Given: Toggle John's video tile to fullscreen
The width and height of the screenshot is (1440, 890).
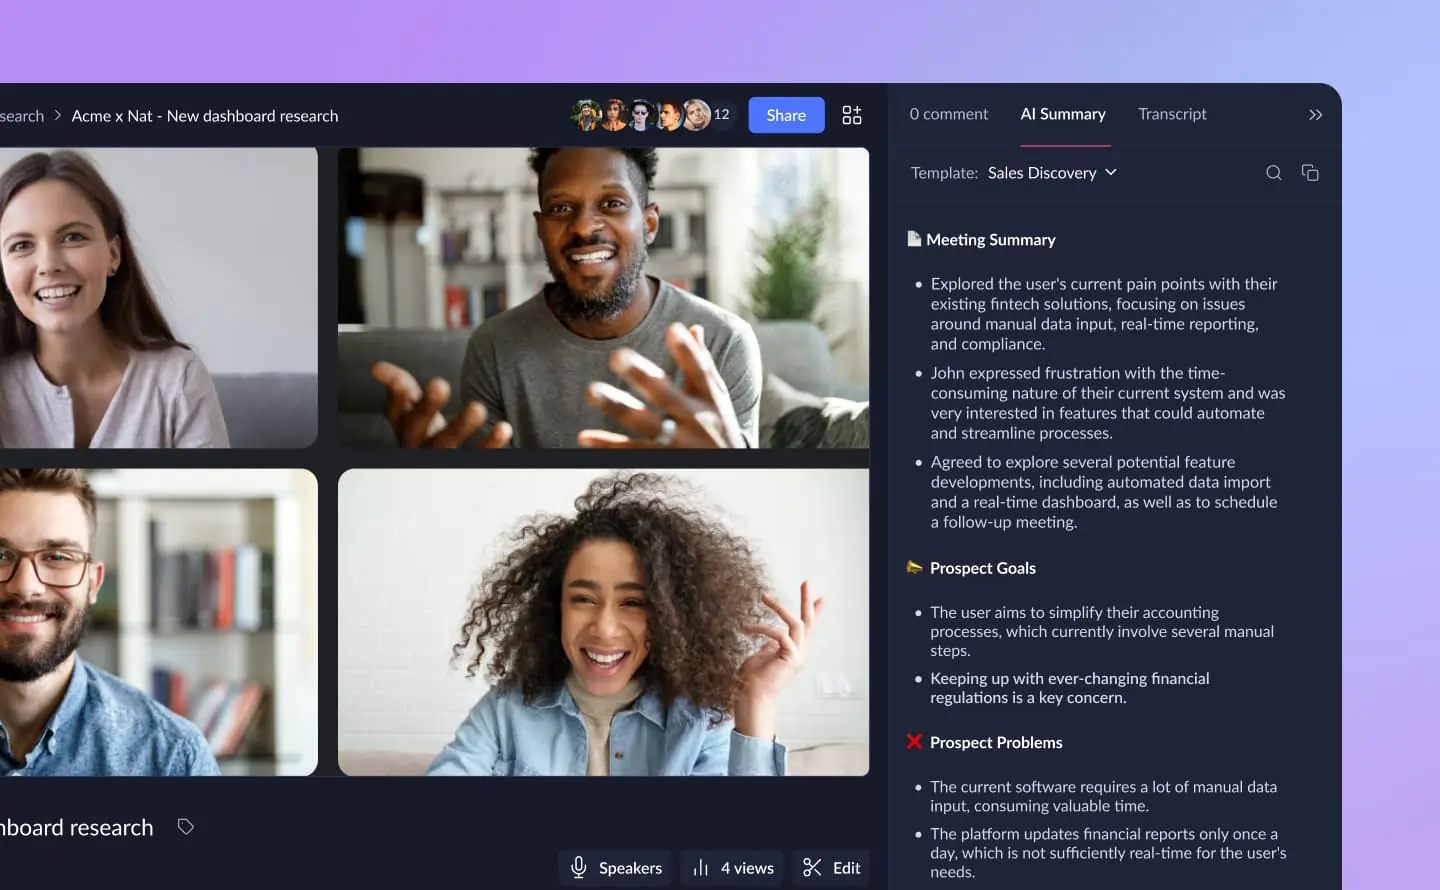Looking at the screenshot, I should (x=602, y=296).
